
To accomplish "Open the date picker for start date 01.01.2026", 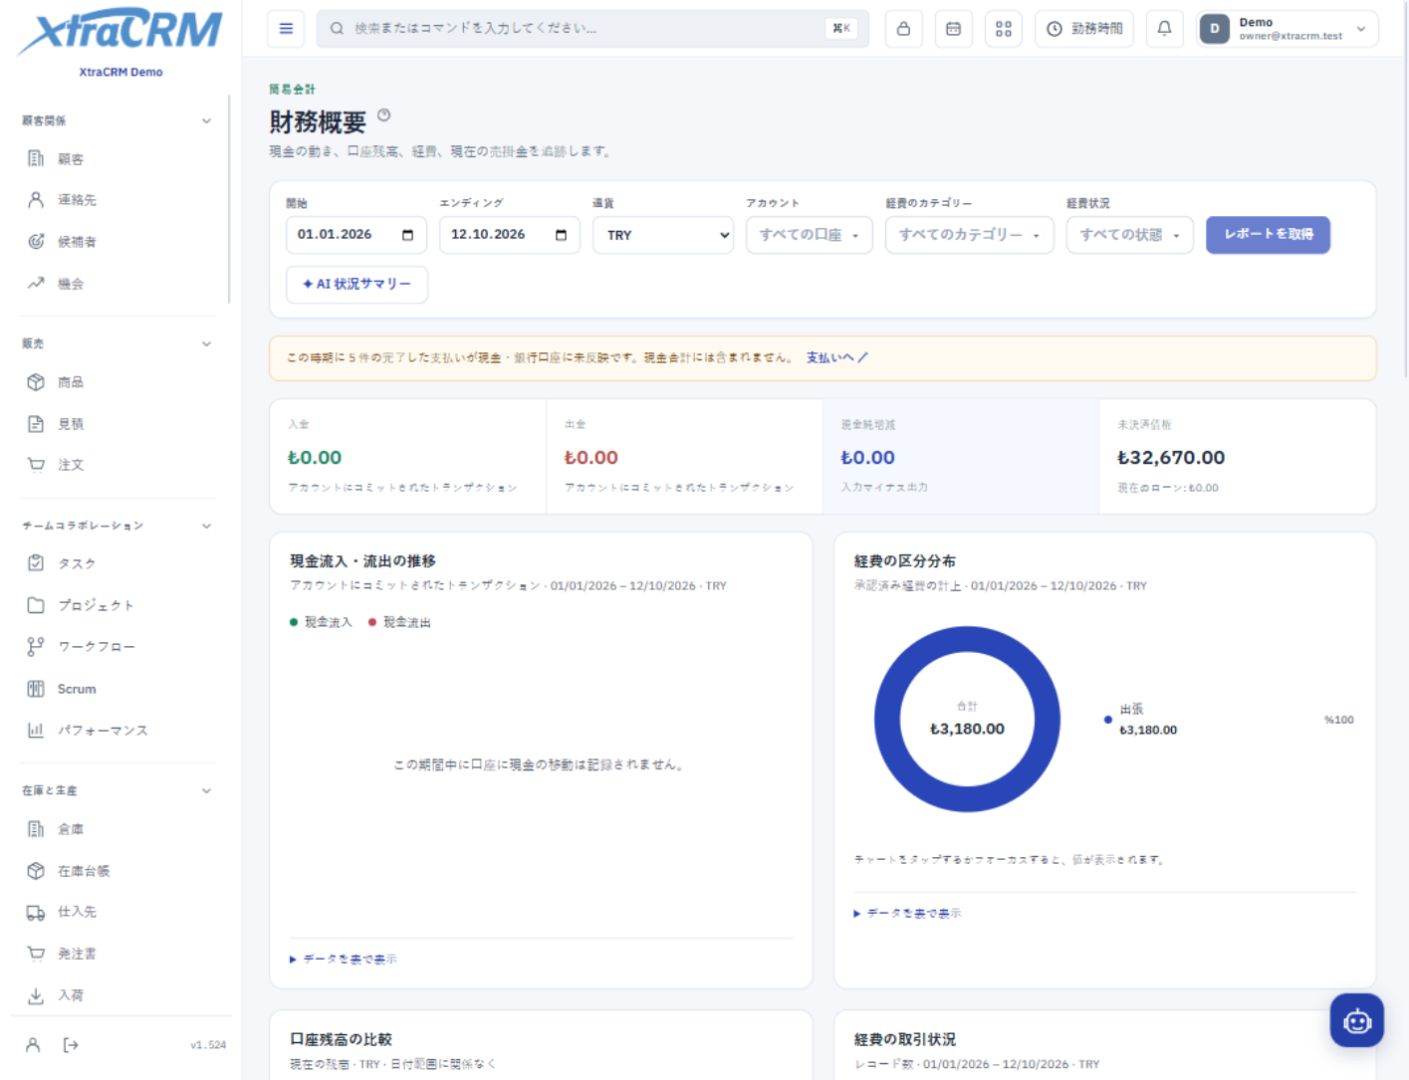I will coord(408,235).
